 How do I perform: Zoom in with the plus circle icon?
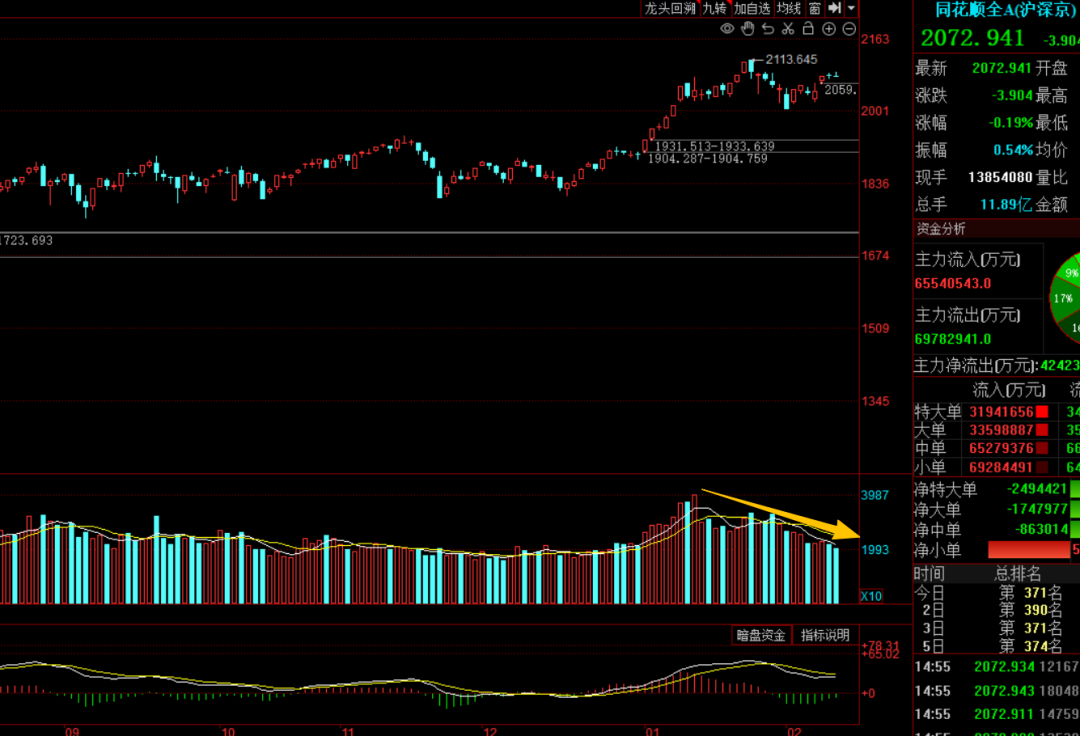pos(829,29)
